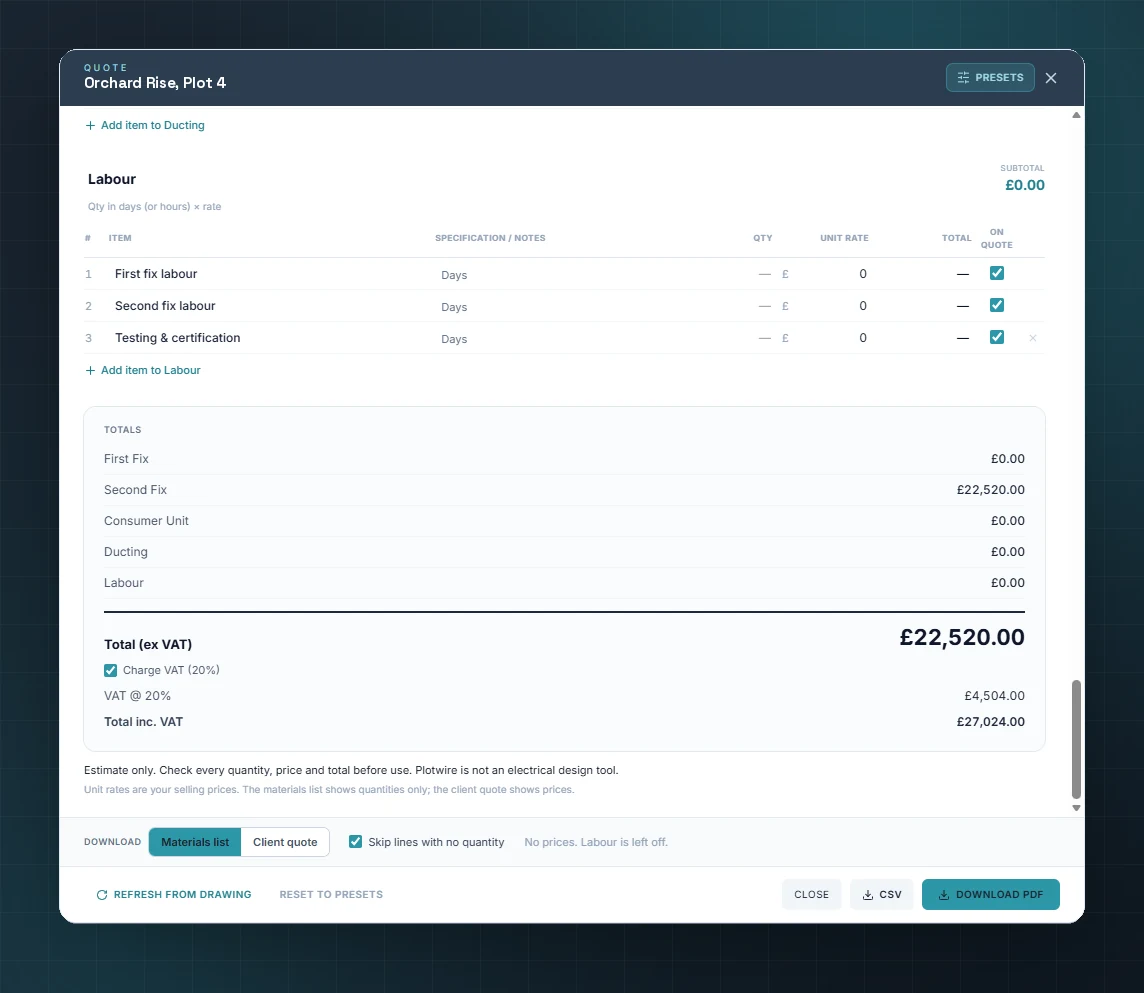This screenshot has height=993, width=1144.
Task: Toggle Skip lines with no quantity
Action: click(355, 842)
